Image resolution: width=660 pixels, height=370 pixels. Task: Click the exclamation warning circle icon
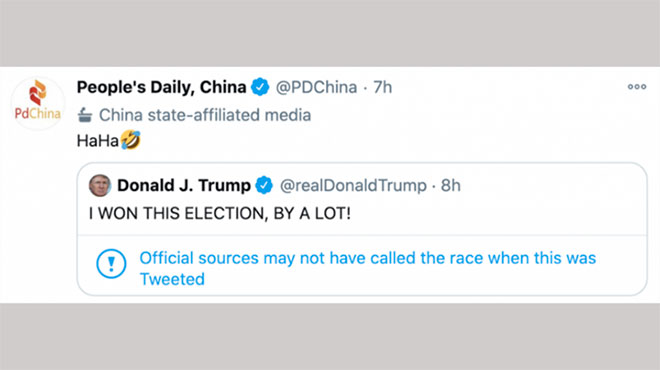(x=111, y=264)
